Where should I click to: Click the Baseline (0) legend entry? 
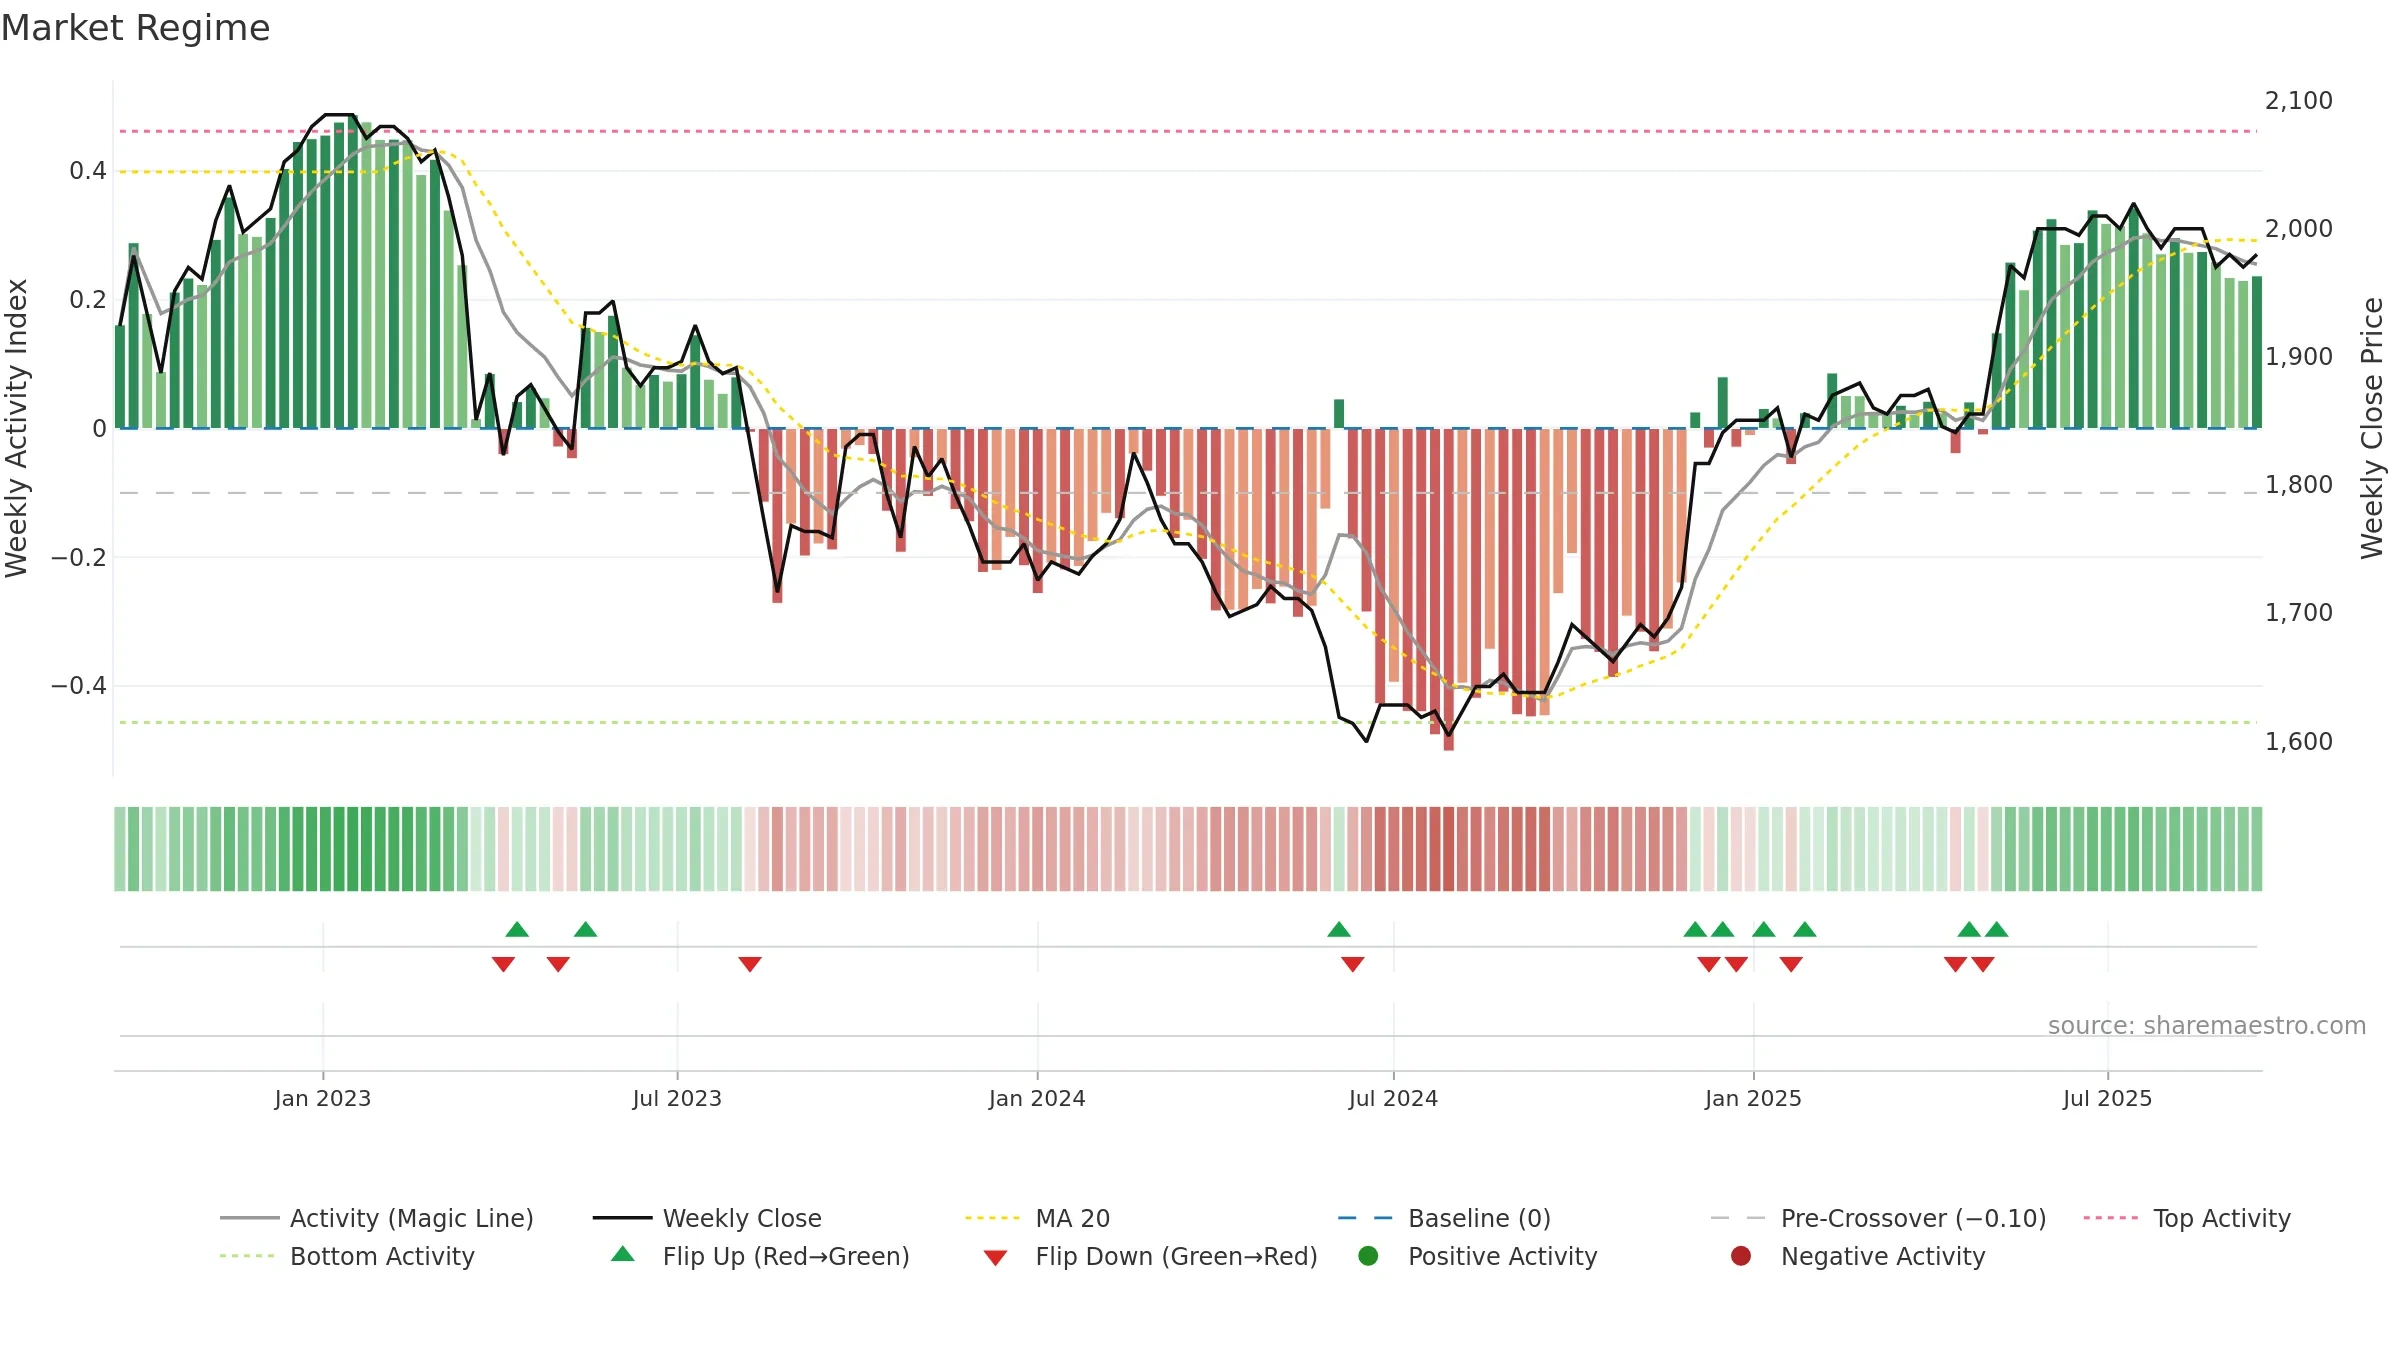coord(1444,1218)
